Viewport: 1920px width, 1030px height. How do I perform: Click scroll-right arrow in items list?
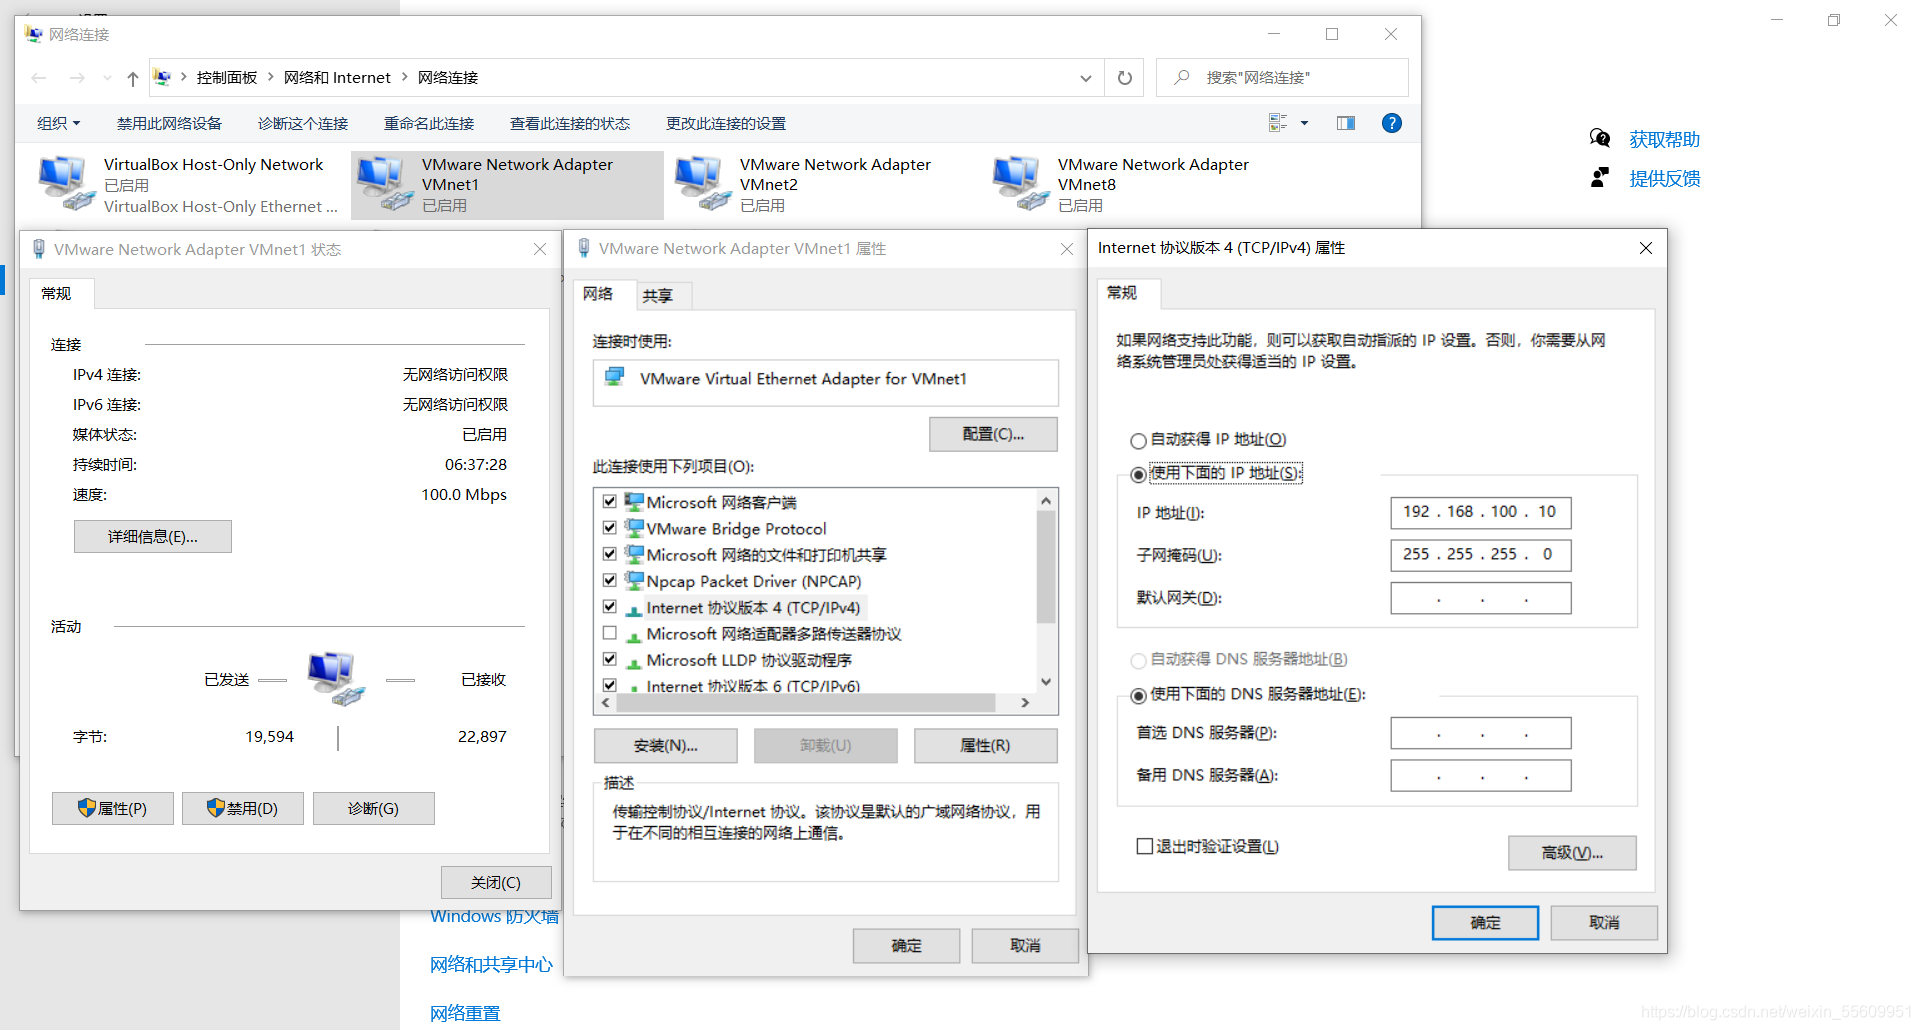(x=1025, y=703)
